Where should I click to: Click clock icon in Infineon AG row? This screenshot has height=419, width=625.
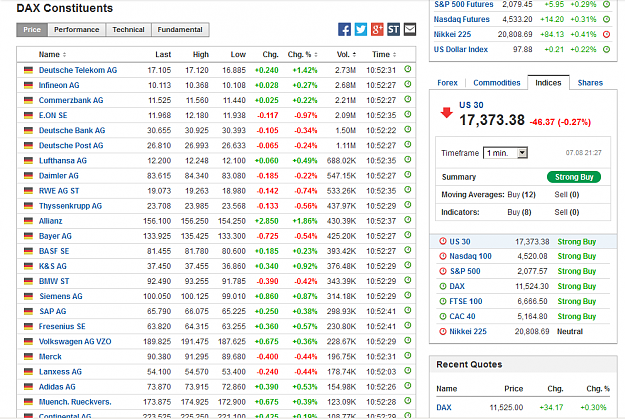(407, 84)
